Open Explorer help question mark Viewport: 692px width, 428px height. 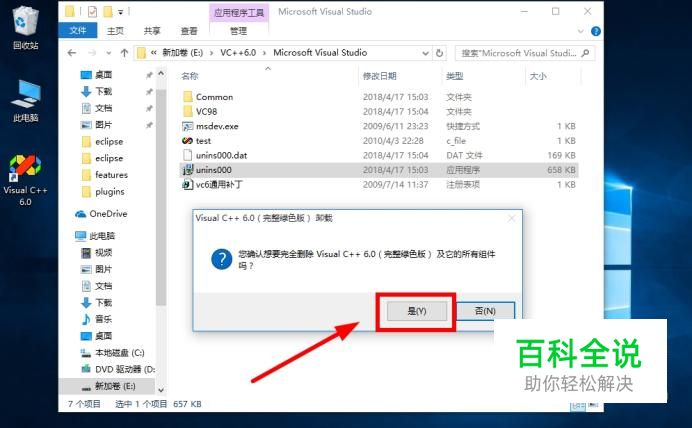tap(596, 31)
